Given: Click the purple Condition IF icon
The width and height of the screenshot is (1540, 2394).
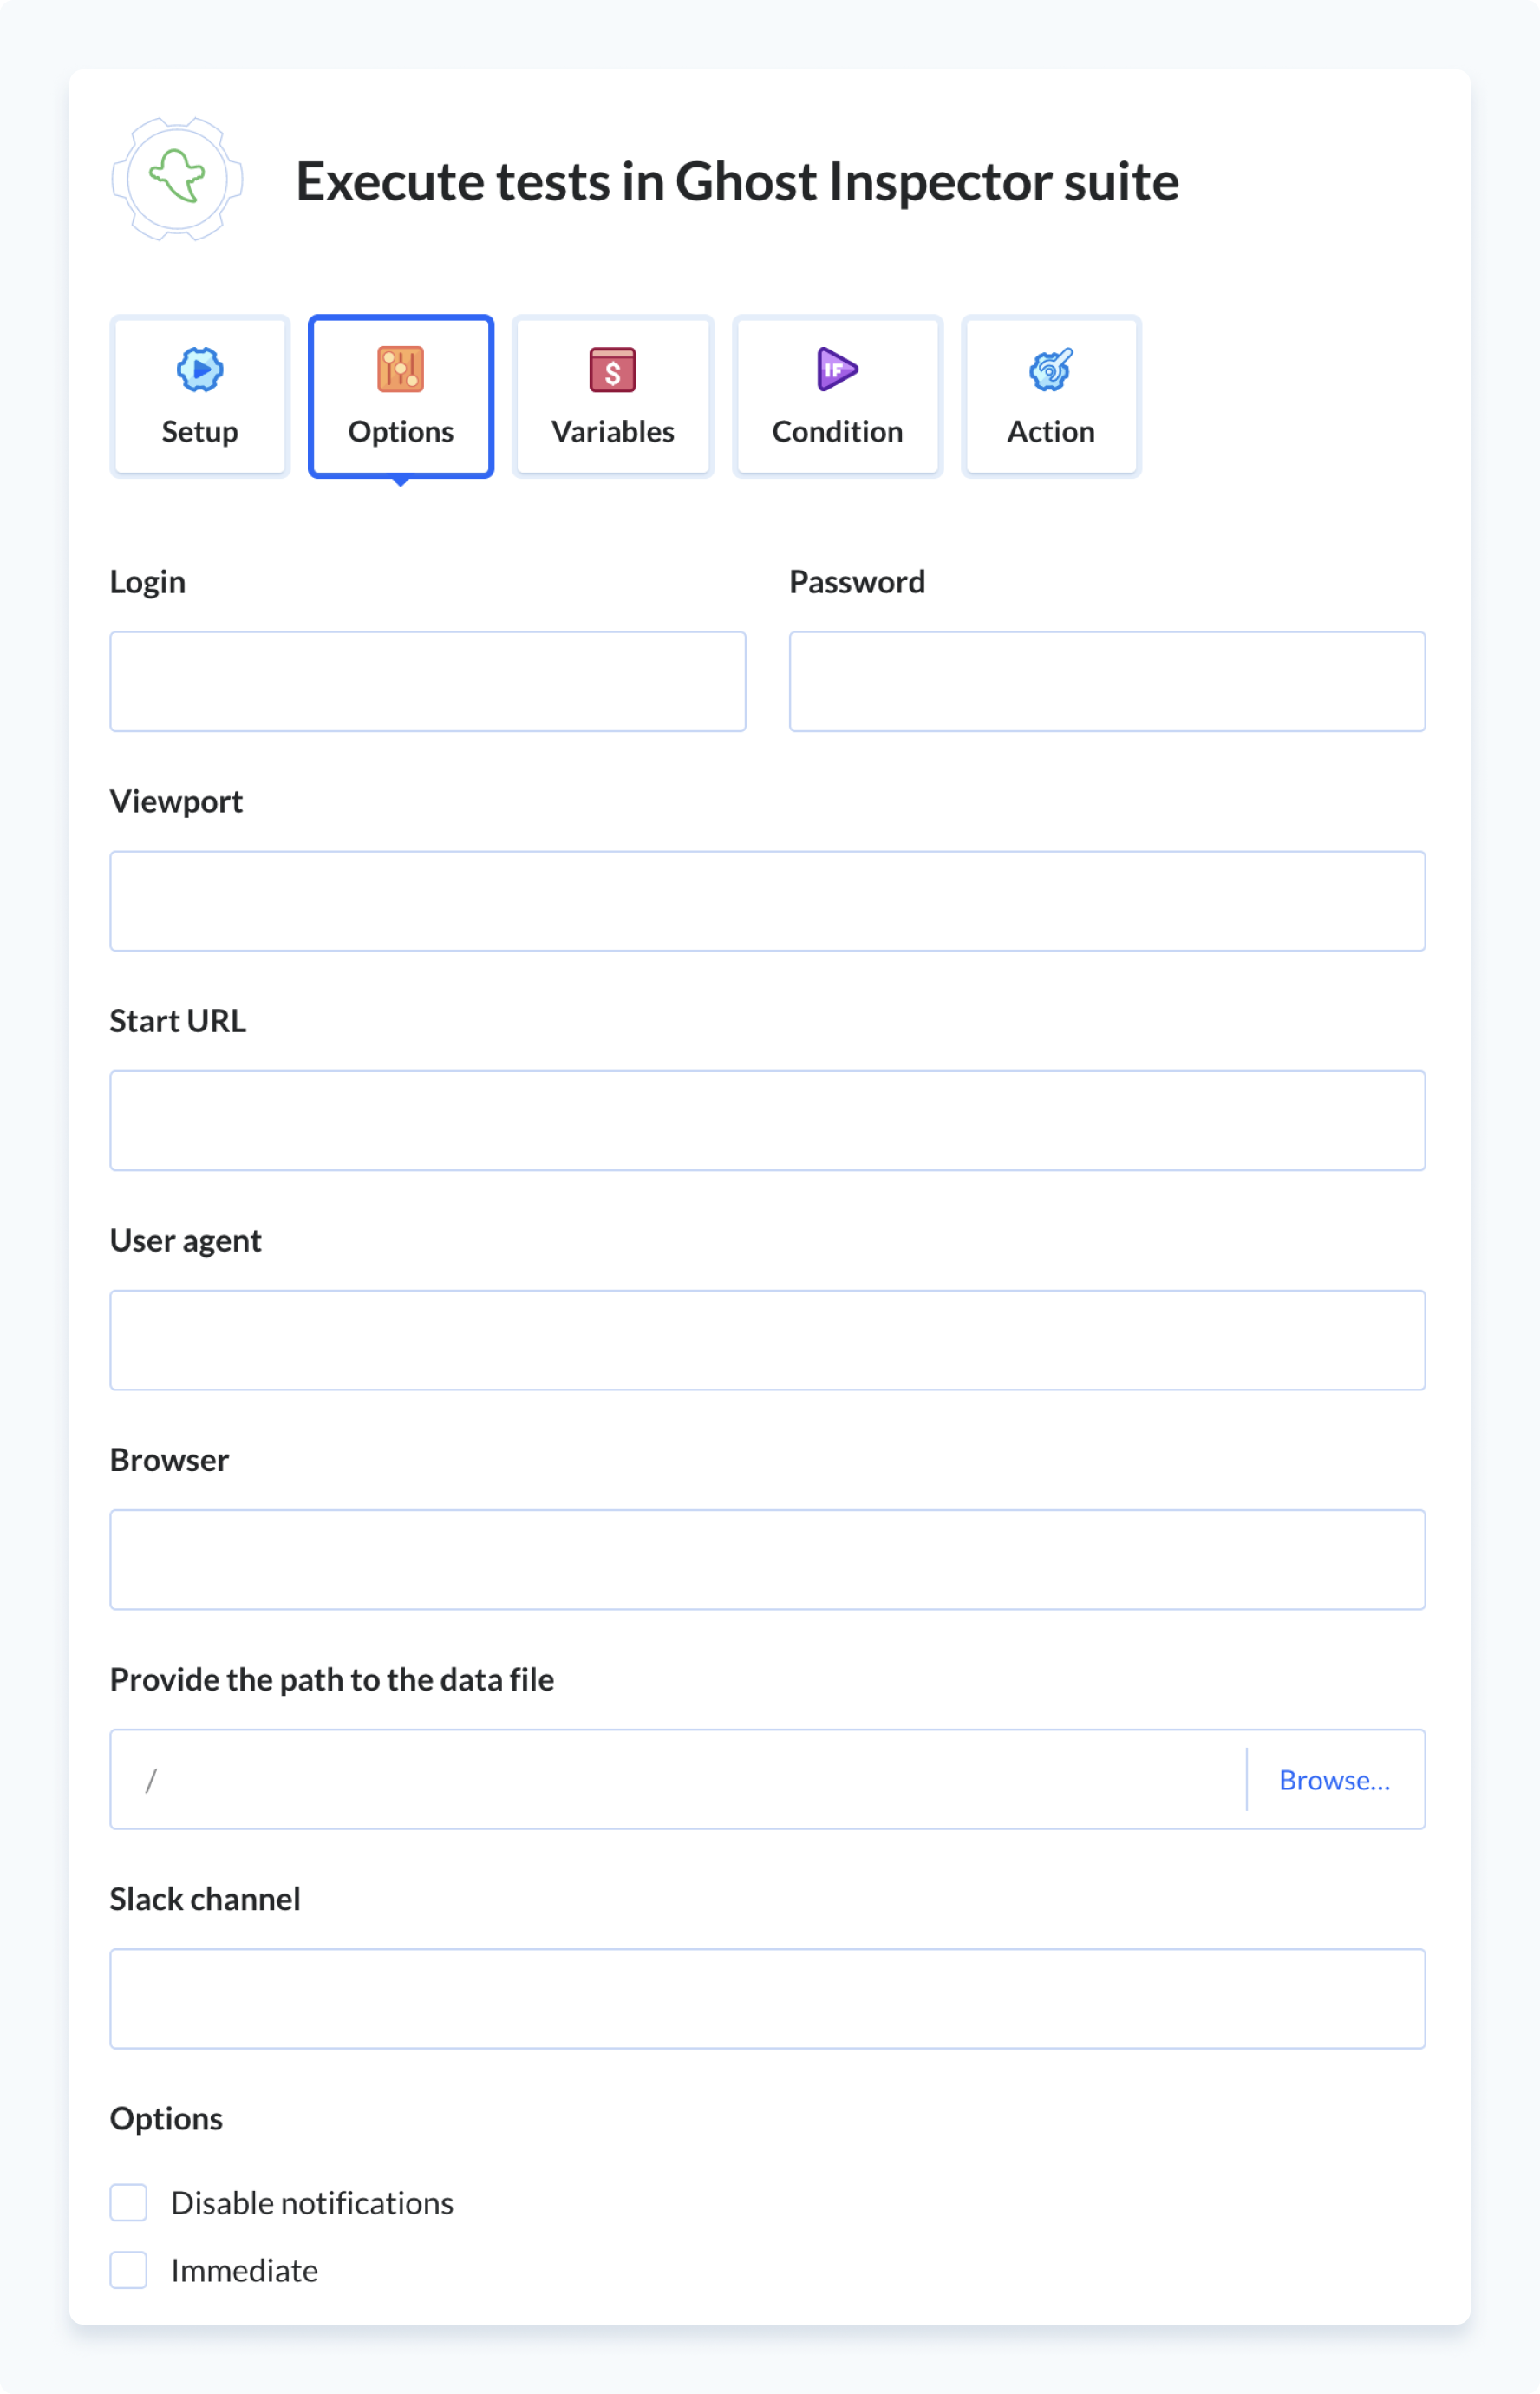Looking at the screenshot, I should click(836, 370).
